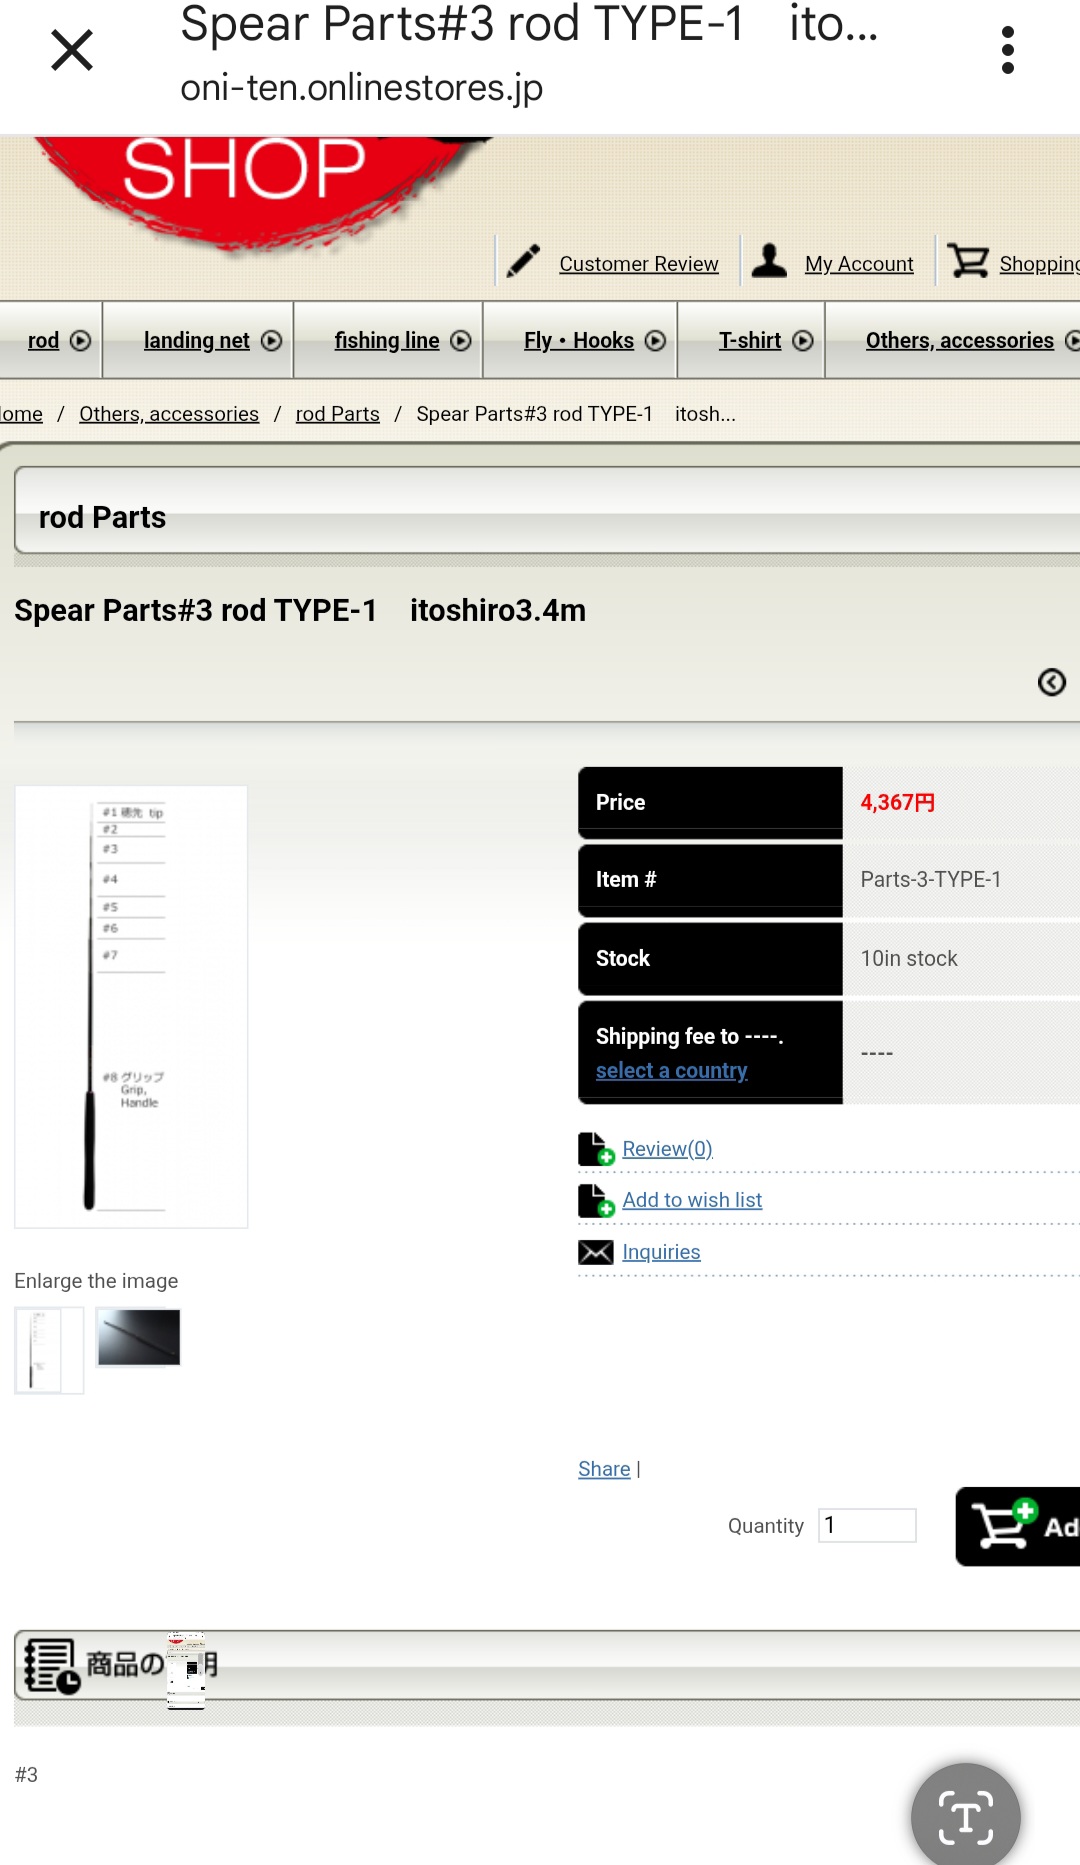Expand the Fly • Hooks category arrow
Viewport: 1080px width, 1865px height.
click(655, 341)
